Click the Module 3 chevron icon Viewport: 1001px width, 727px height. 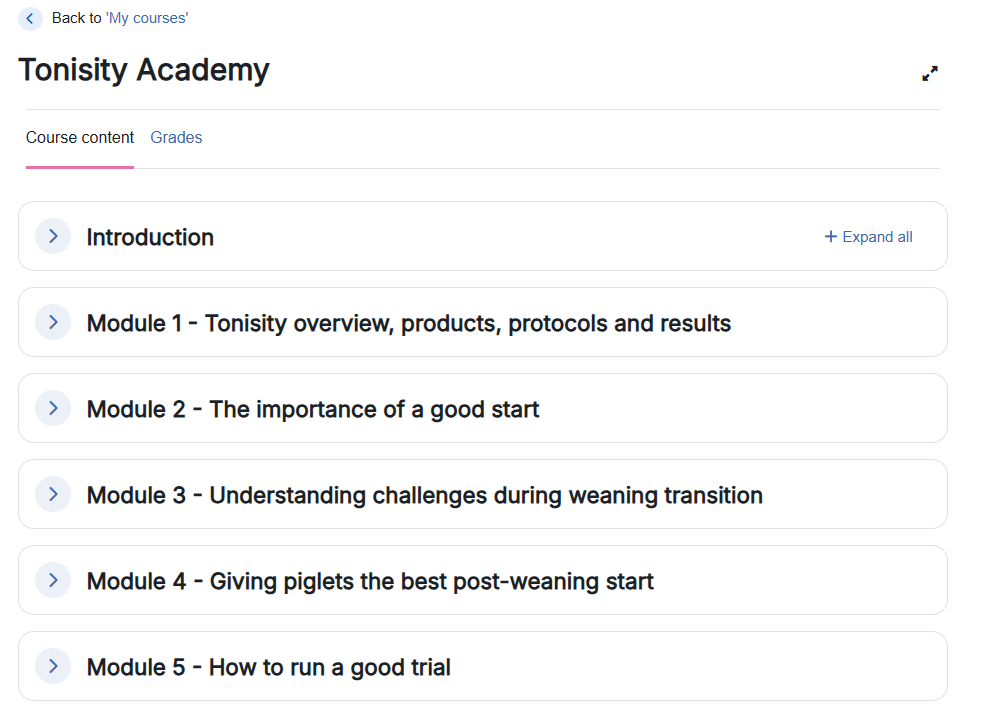[53, 494]
